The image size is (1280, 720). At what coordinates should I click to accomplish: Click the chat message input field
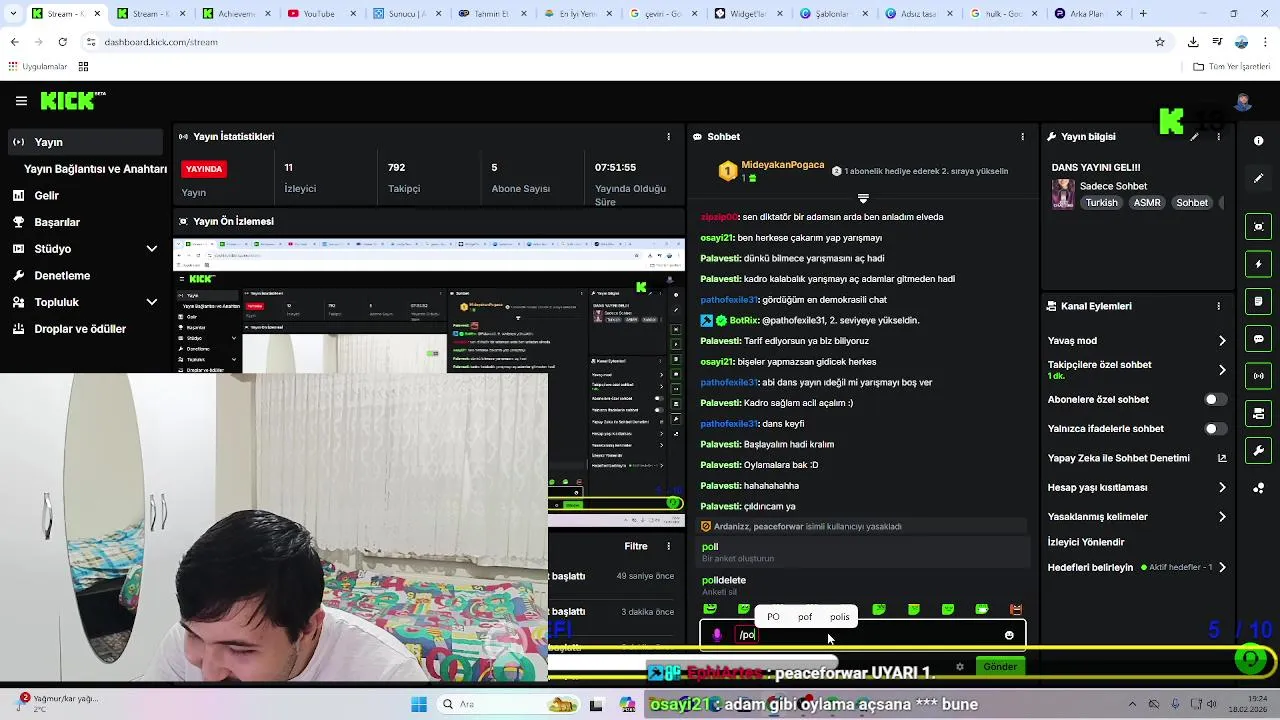point(865,635)
